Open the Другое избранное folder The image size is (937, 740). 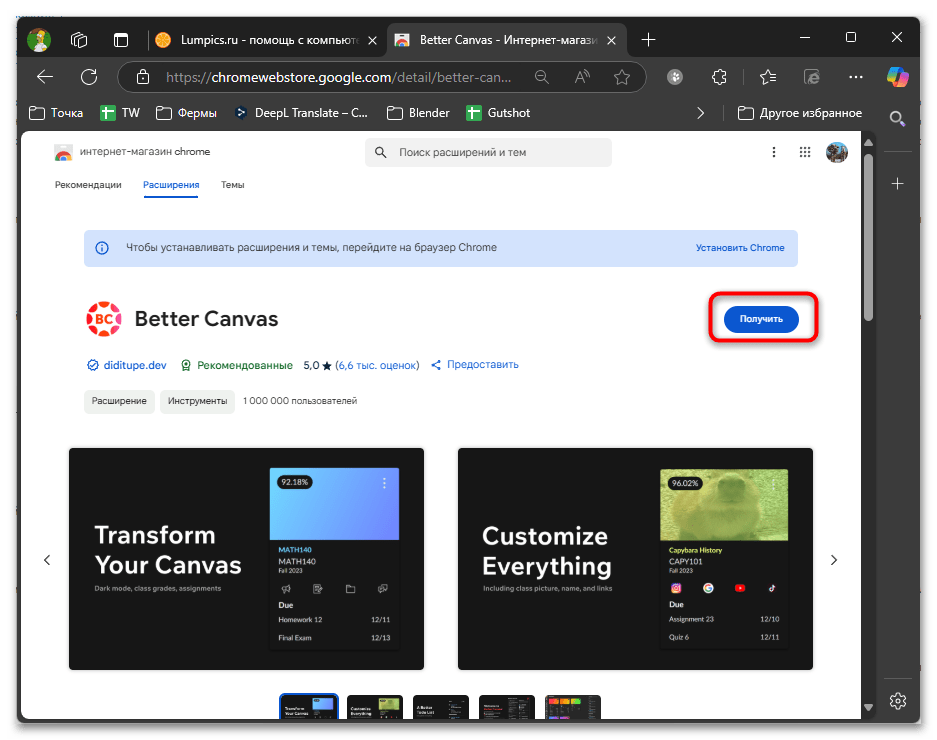800,113
